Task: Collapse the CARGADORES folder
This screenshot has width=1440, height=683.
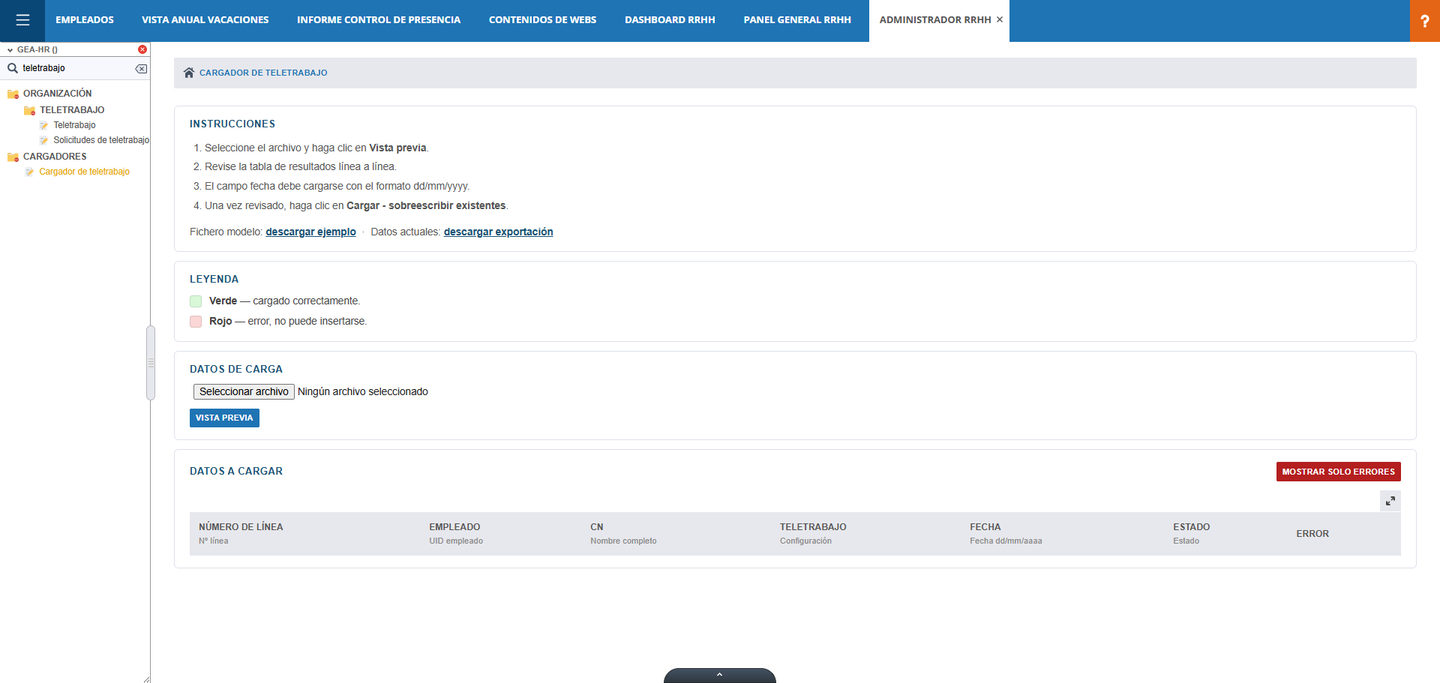Action: pyautogui.click(x=13, y=157)
